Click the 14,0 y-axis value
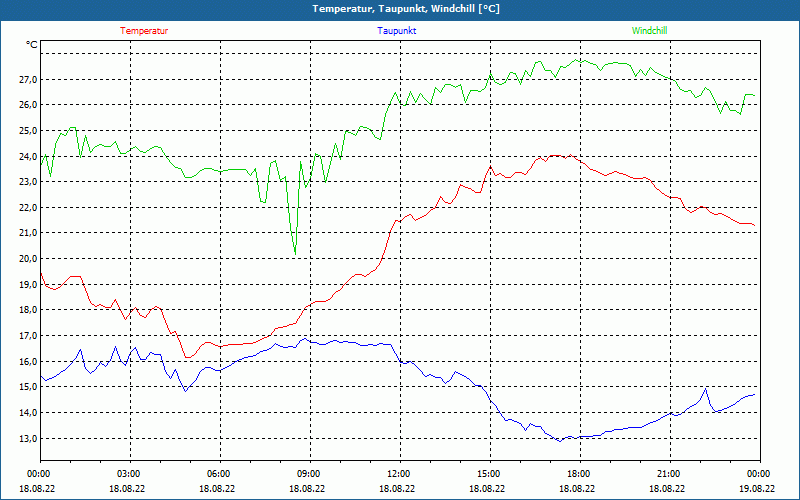This screenshot has width=800, height=500. [x=29, y=413]
